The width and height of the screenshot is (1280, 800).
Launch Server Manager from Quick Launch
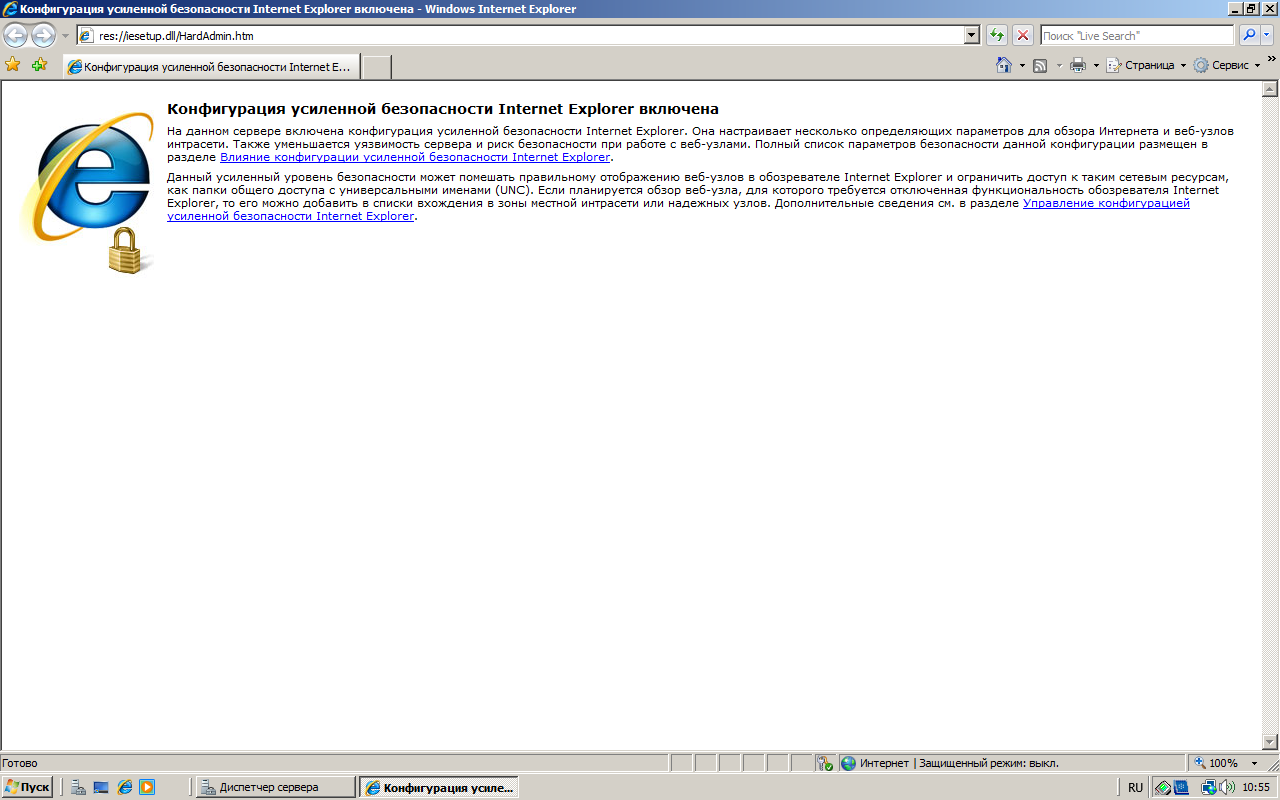(78, 787)
